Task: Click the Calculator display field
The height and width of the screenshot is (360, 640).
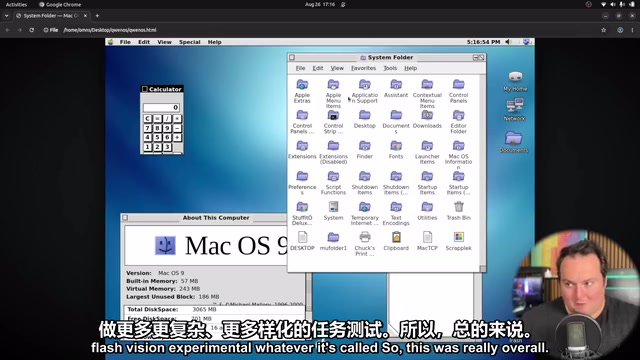Action: pyautogui.click(x=161, y=107)
